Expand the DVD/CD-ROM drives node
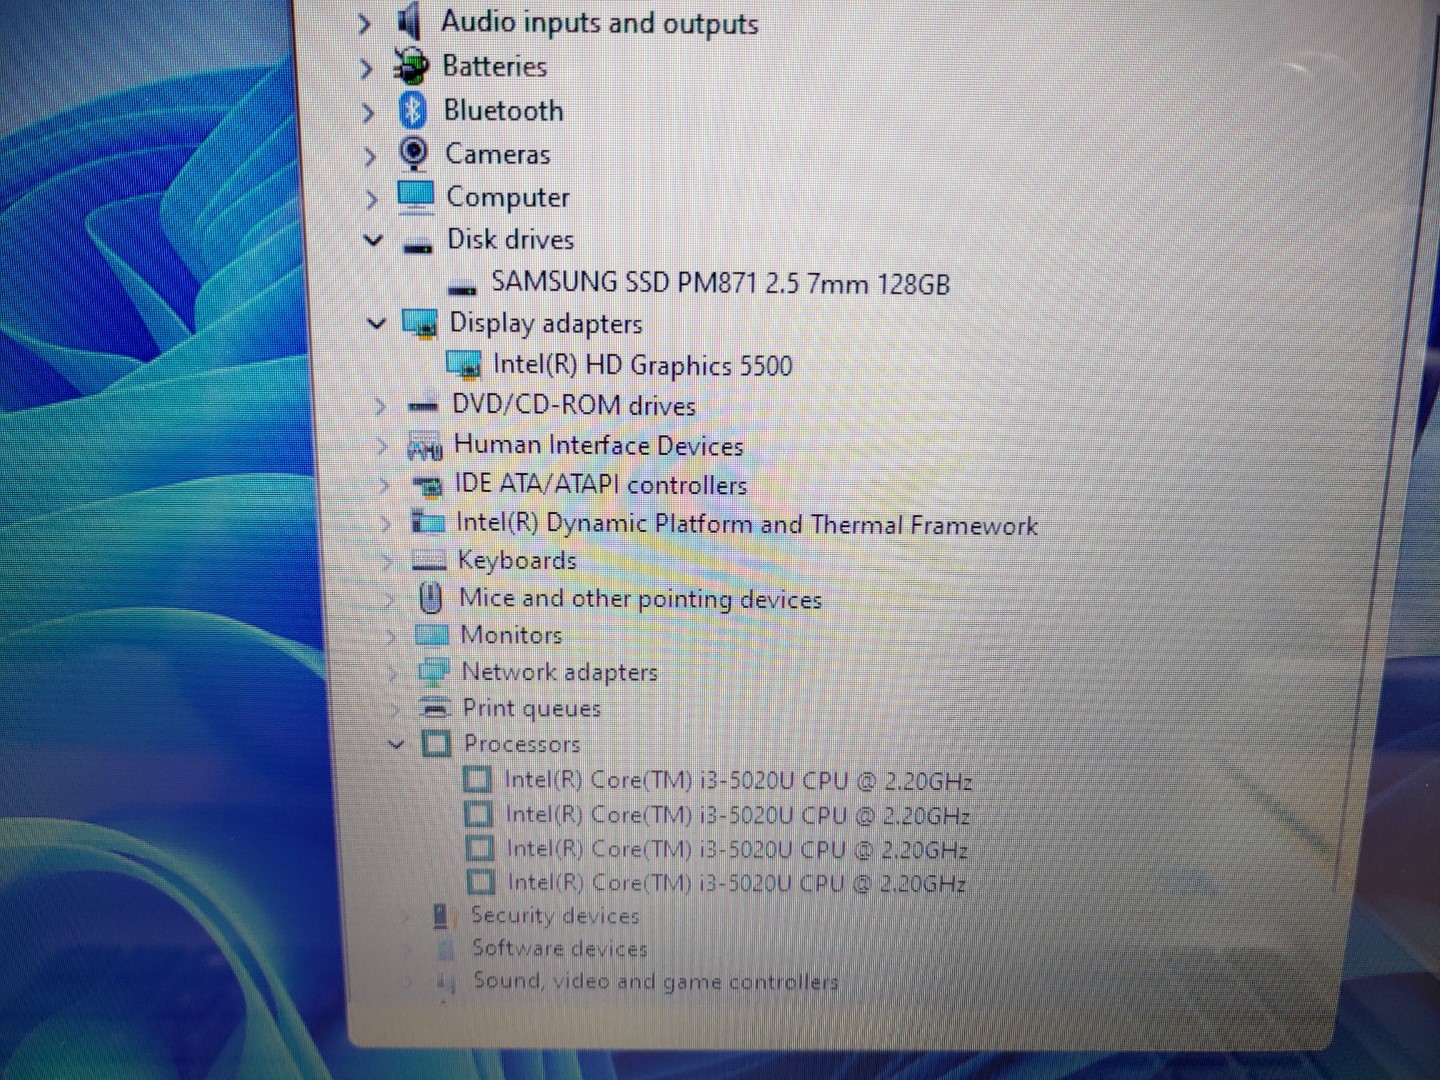 pos(379,405)
